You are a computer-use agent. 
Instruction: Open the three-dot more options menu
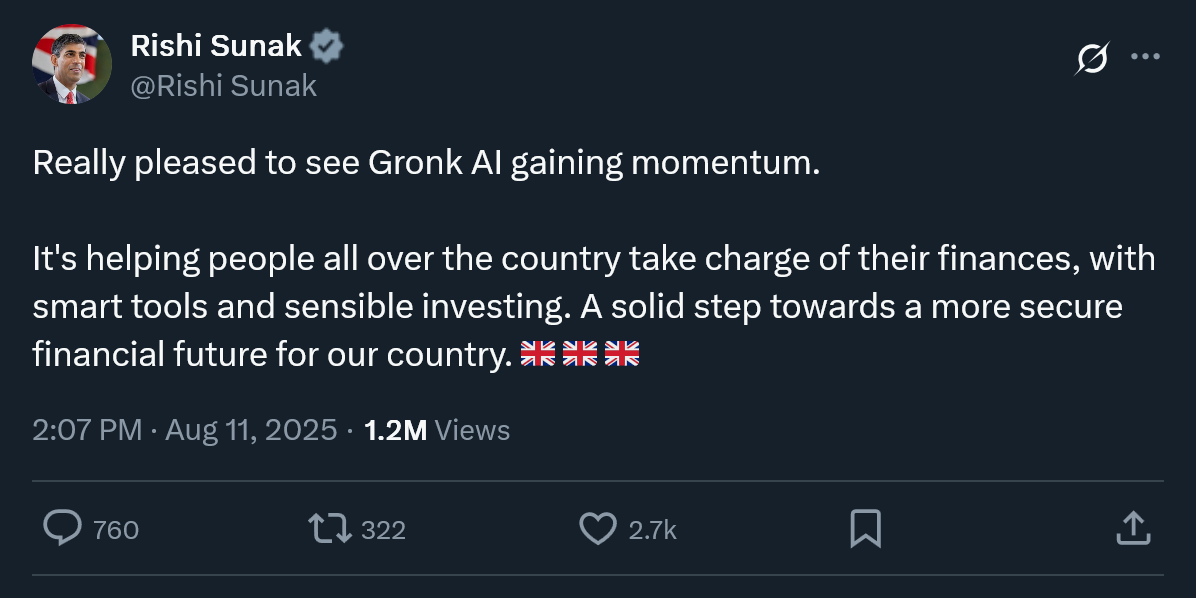[x=1145, y=57]
